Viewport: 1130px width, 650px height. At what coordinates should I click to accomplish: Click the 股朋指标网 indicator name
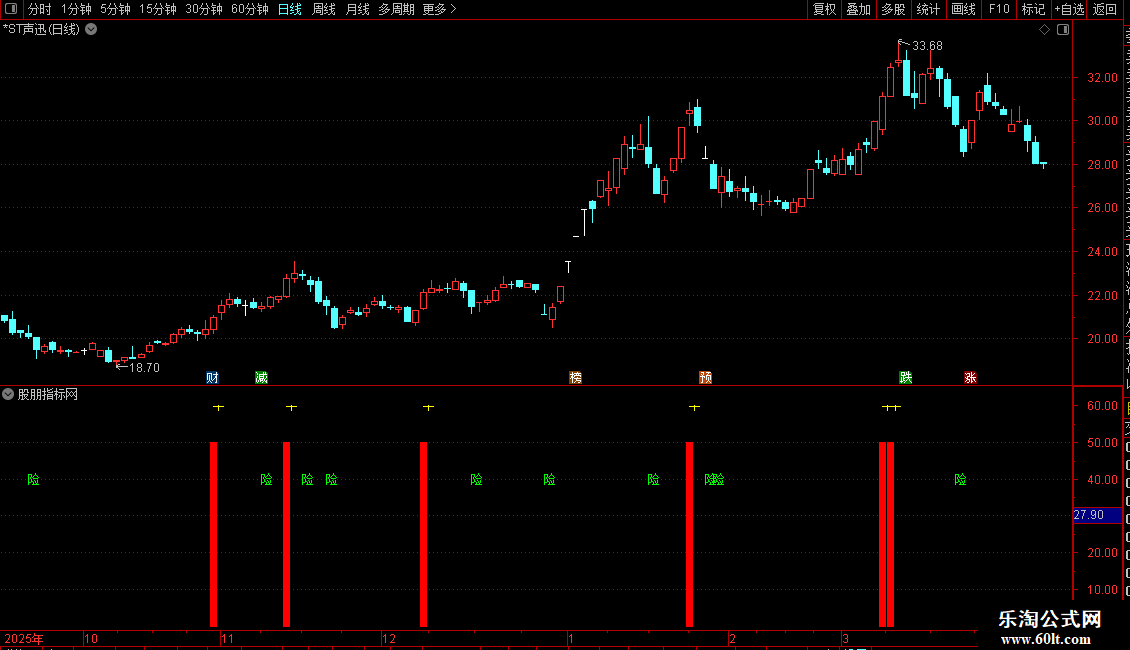(48, 394)
